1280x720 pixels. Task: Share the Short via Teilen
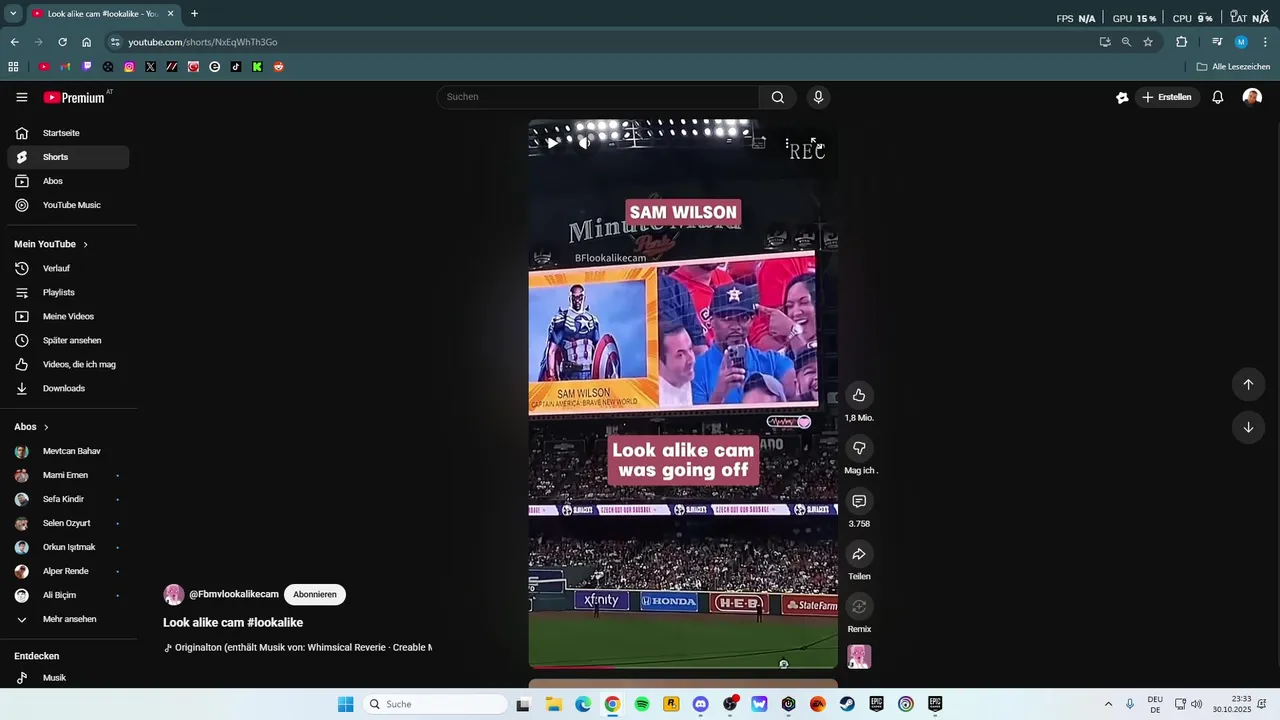[859, 554]
